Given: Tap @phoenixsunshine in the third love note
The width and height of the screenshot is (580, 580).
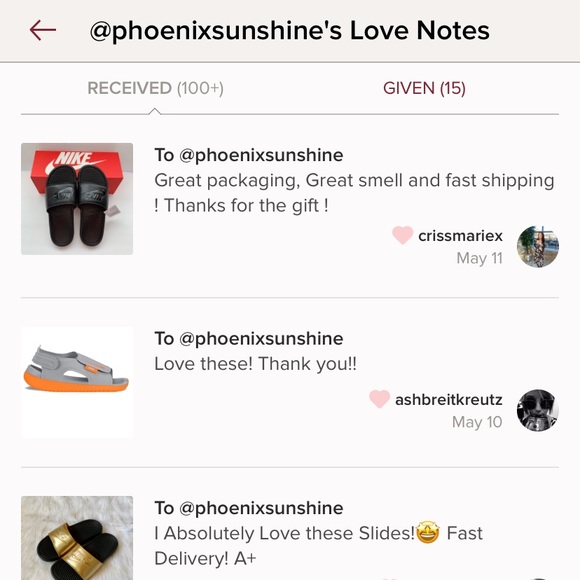Looking at the screenshot, I should (x=261, y=508).
